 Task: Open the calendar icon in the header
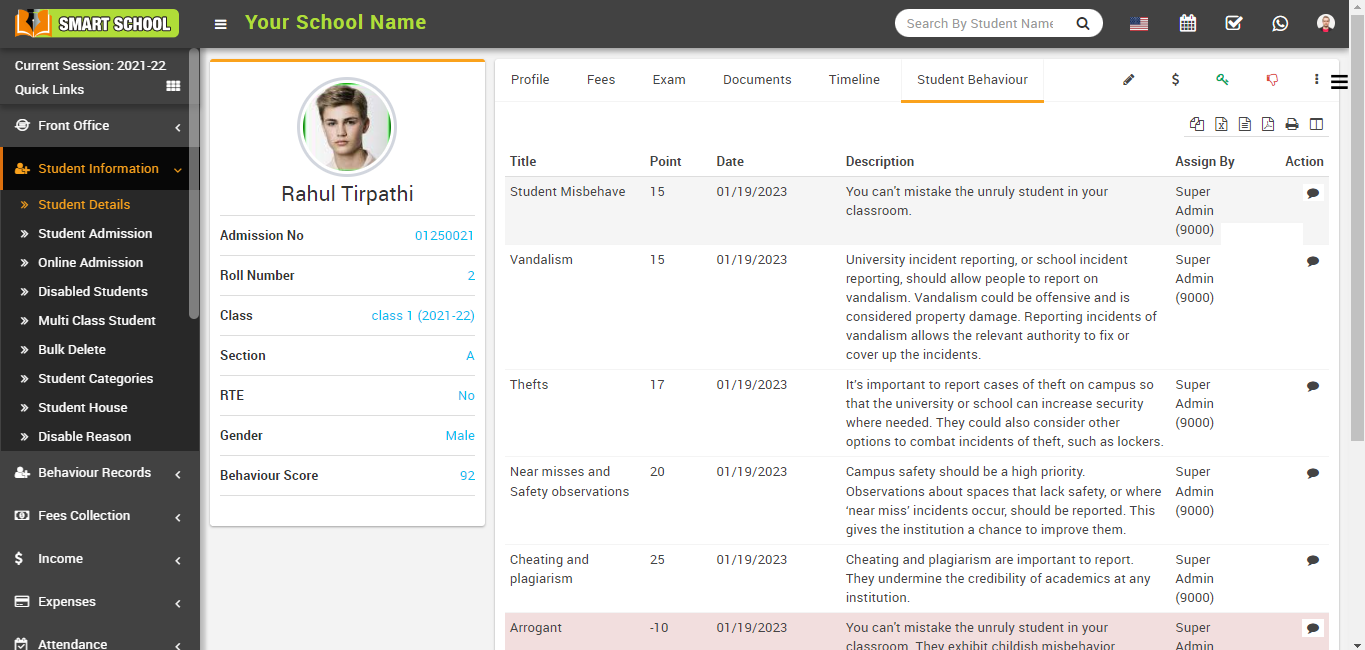pyautogui.click(x=1187, y=22)
